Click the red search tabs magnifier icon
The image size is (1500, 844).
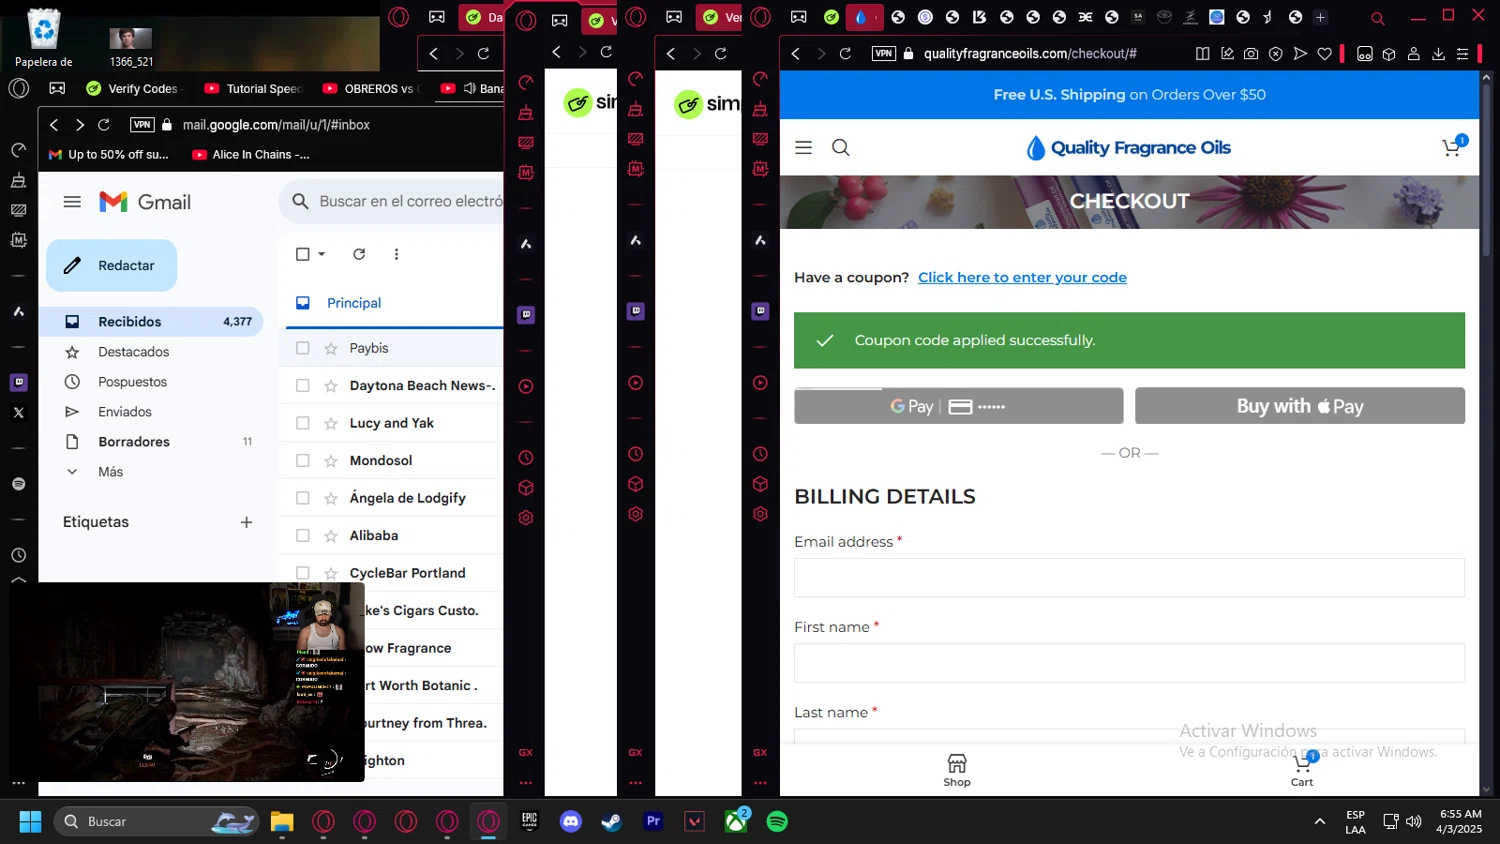click(1377, 18)
